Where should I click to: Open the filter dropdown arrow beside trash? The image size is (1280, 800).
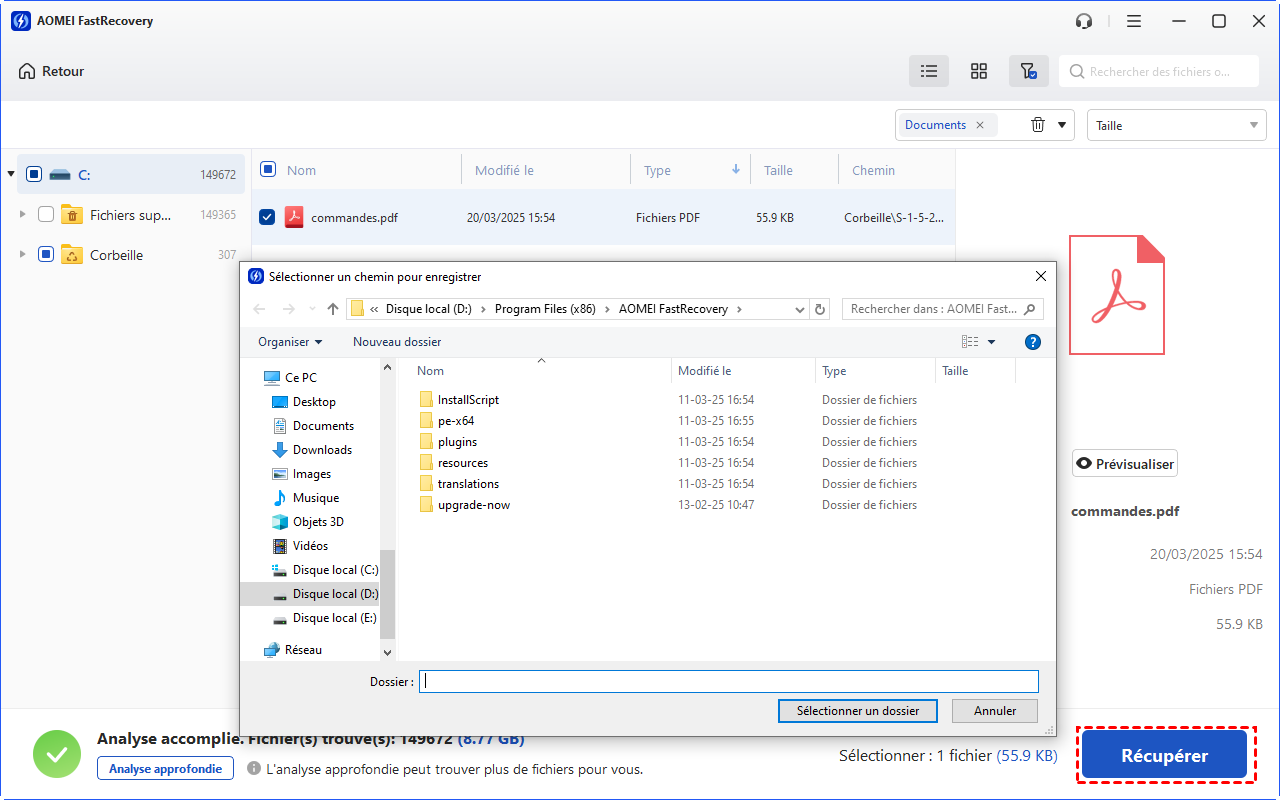click(1062, 126)
